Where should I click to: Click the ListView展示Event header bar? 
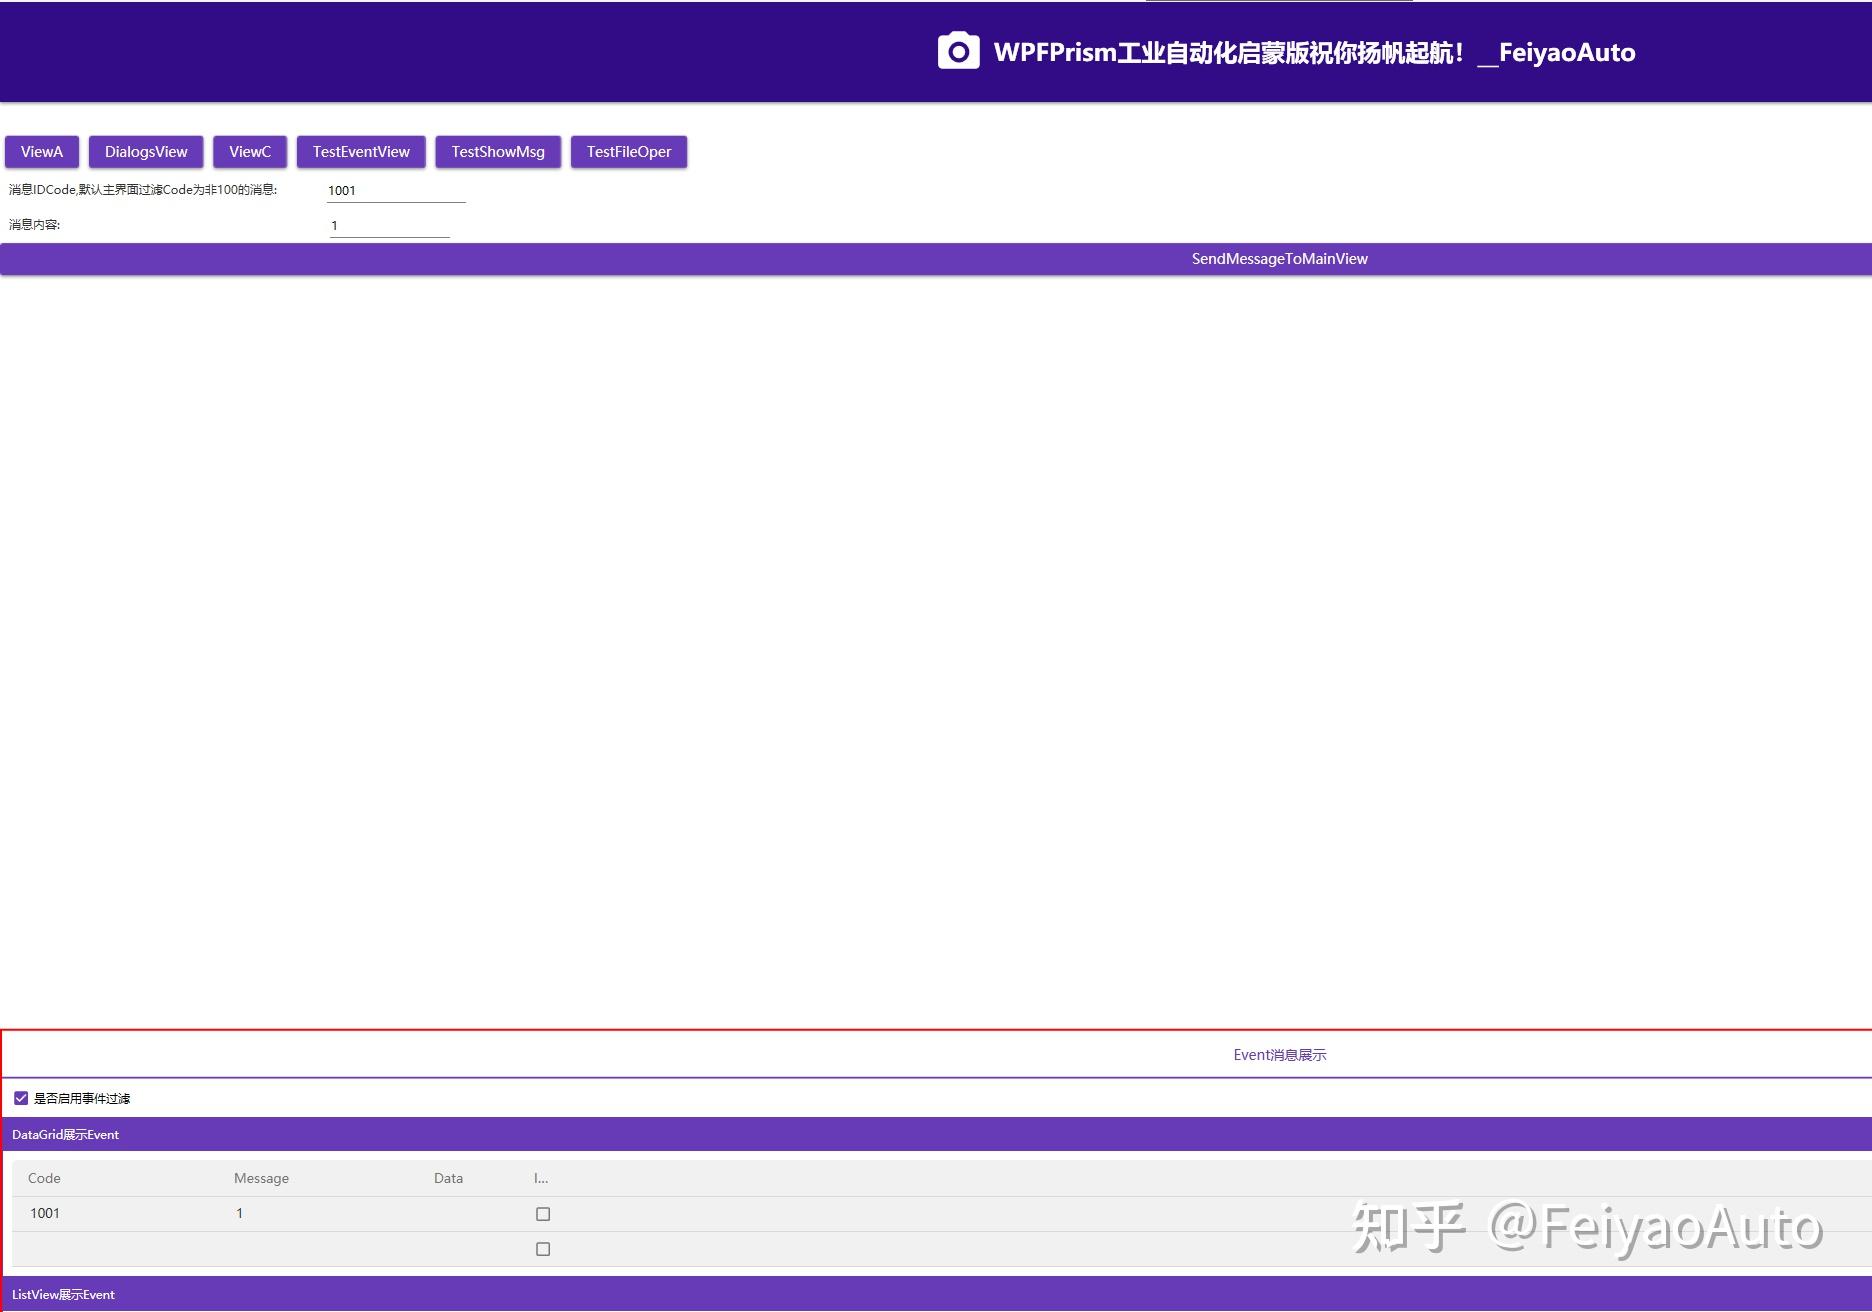coord(63,1294)
